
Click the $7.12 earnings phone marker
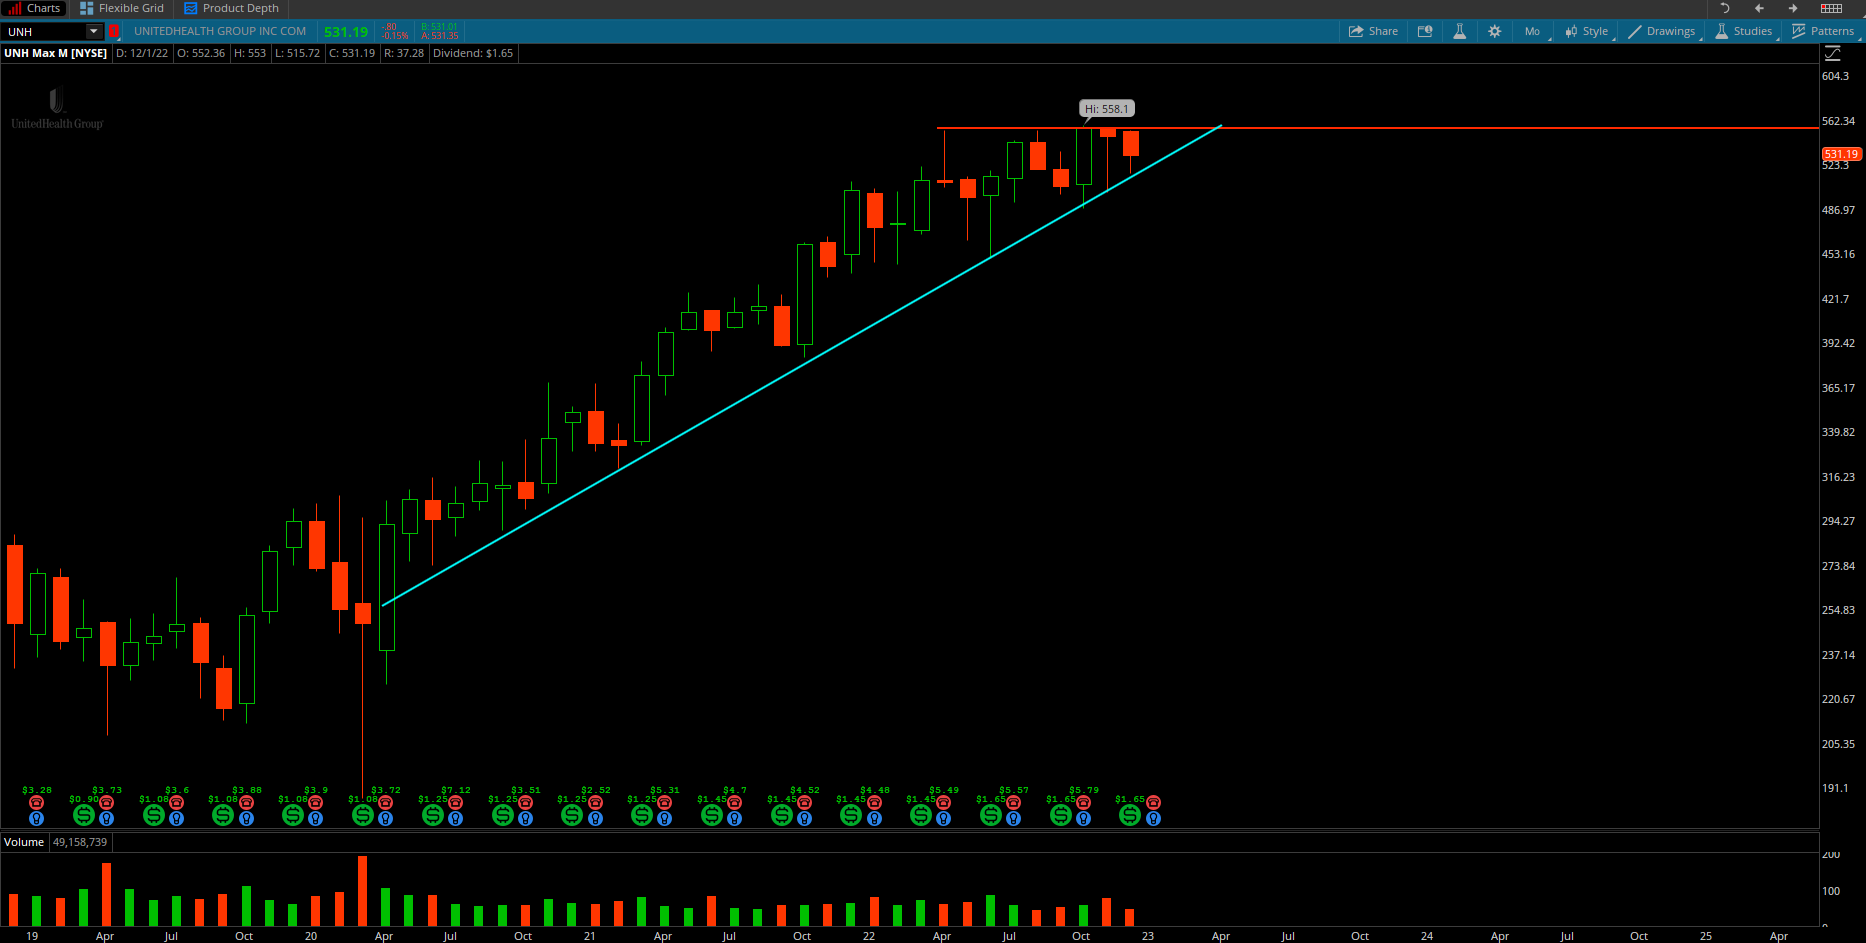[456, 803]
